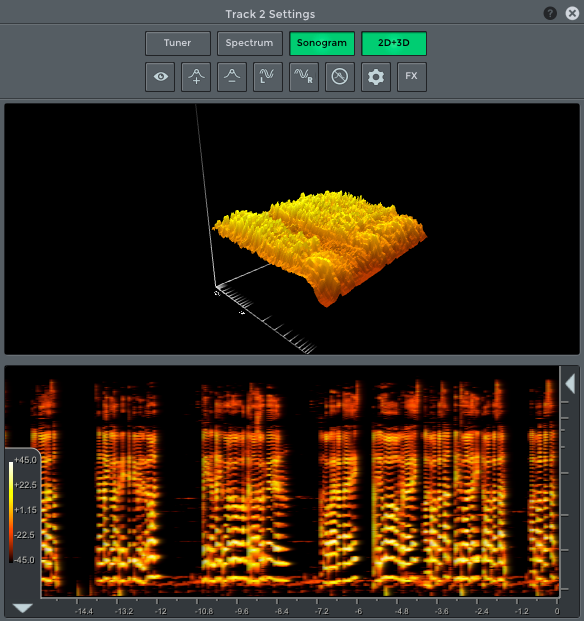Collapse the side panel left-pointing arrow
Screen dimensions: 584x621
(570, 384)
